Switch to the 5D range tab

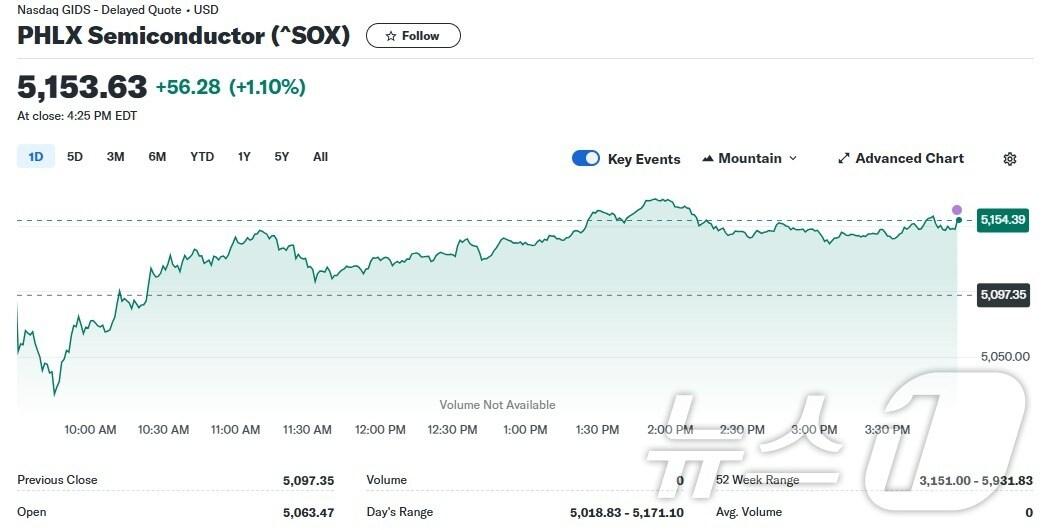tap(75, 157)
